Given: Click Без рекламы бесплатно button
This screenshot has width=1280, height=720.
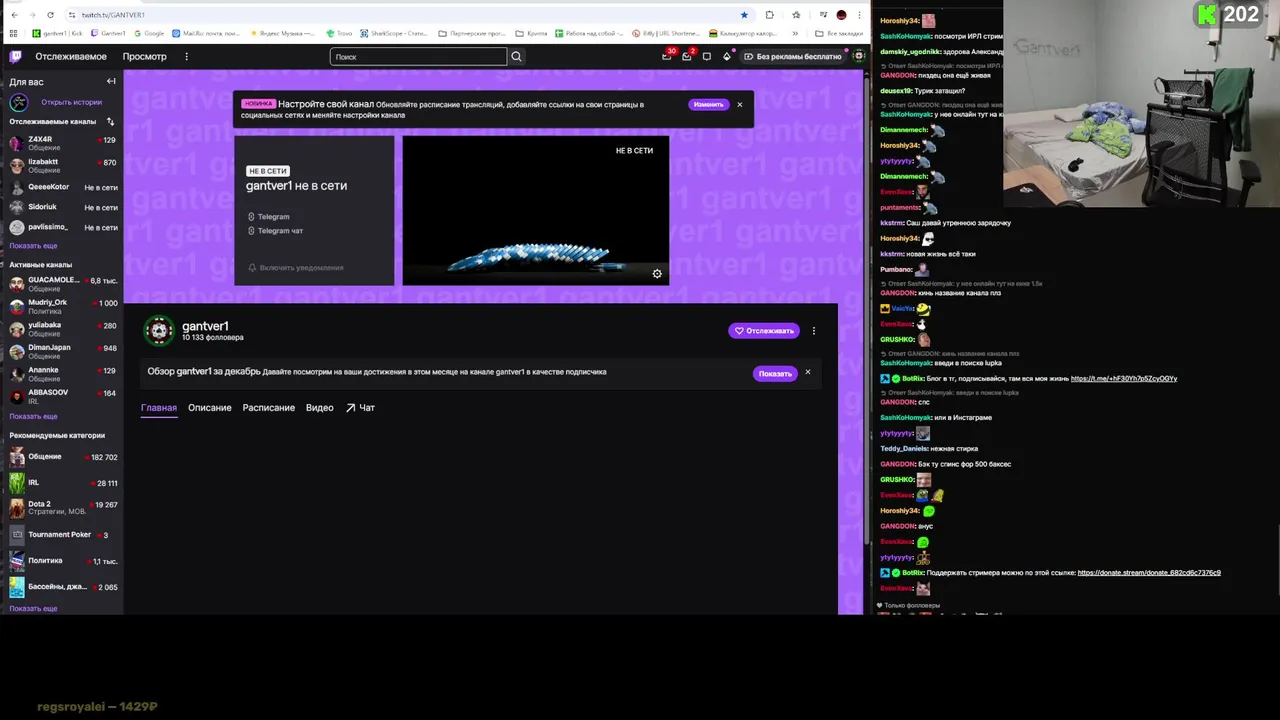Looking at the screenshot, I should coord(793,57).
